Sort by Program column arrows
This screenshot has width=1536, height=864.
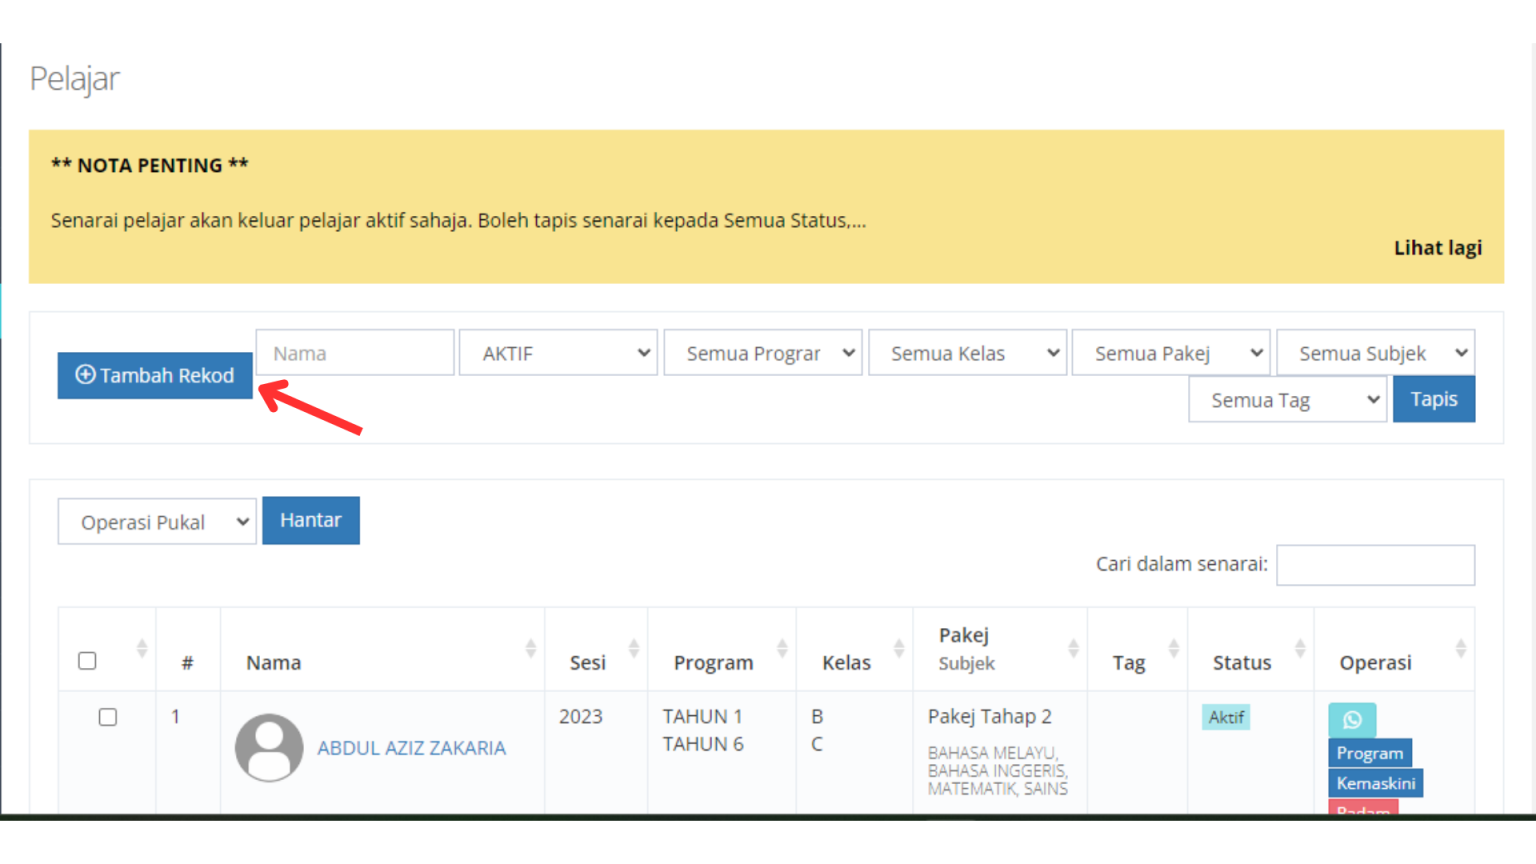pyautogui.click(x=782, y=649)
